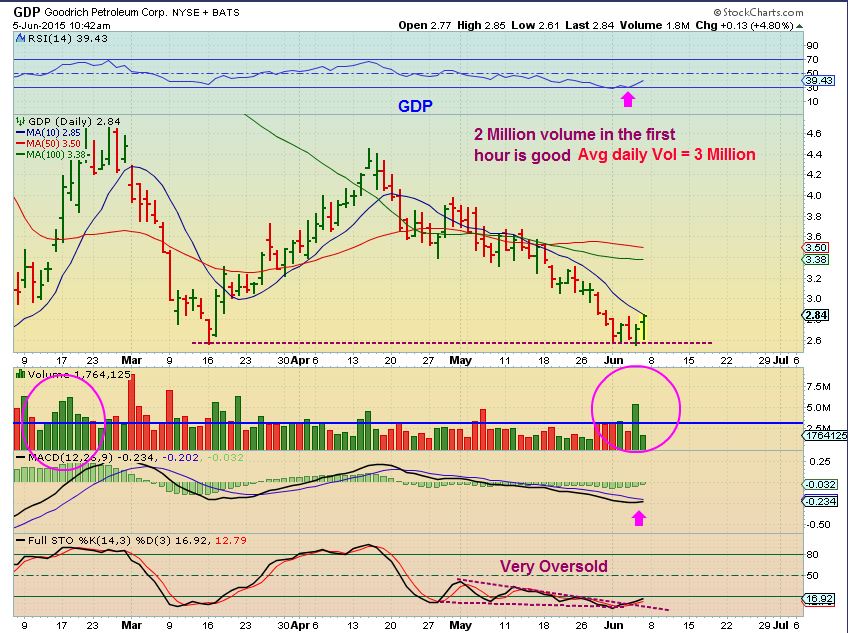Screen dimensions: 848x633
Task: Click the green MA(100) legend color line
Action: tap(21, 155)
